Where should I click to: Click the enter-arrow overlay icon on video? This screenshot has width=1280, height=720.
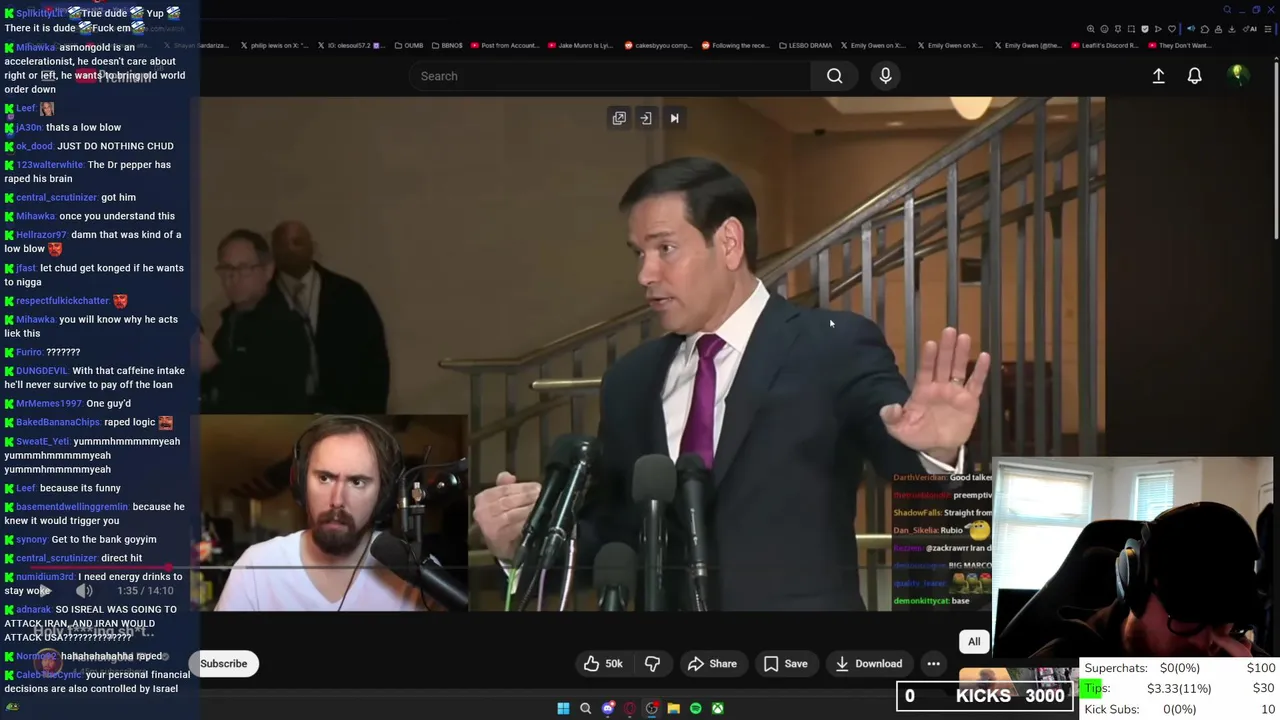tap(646, 118)
